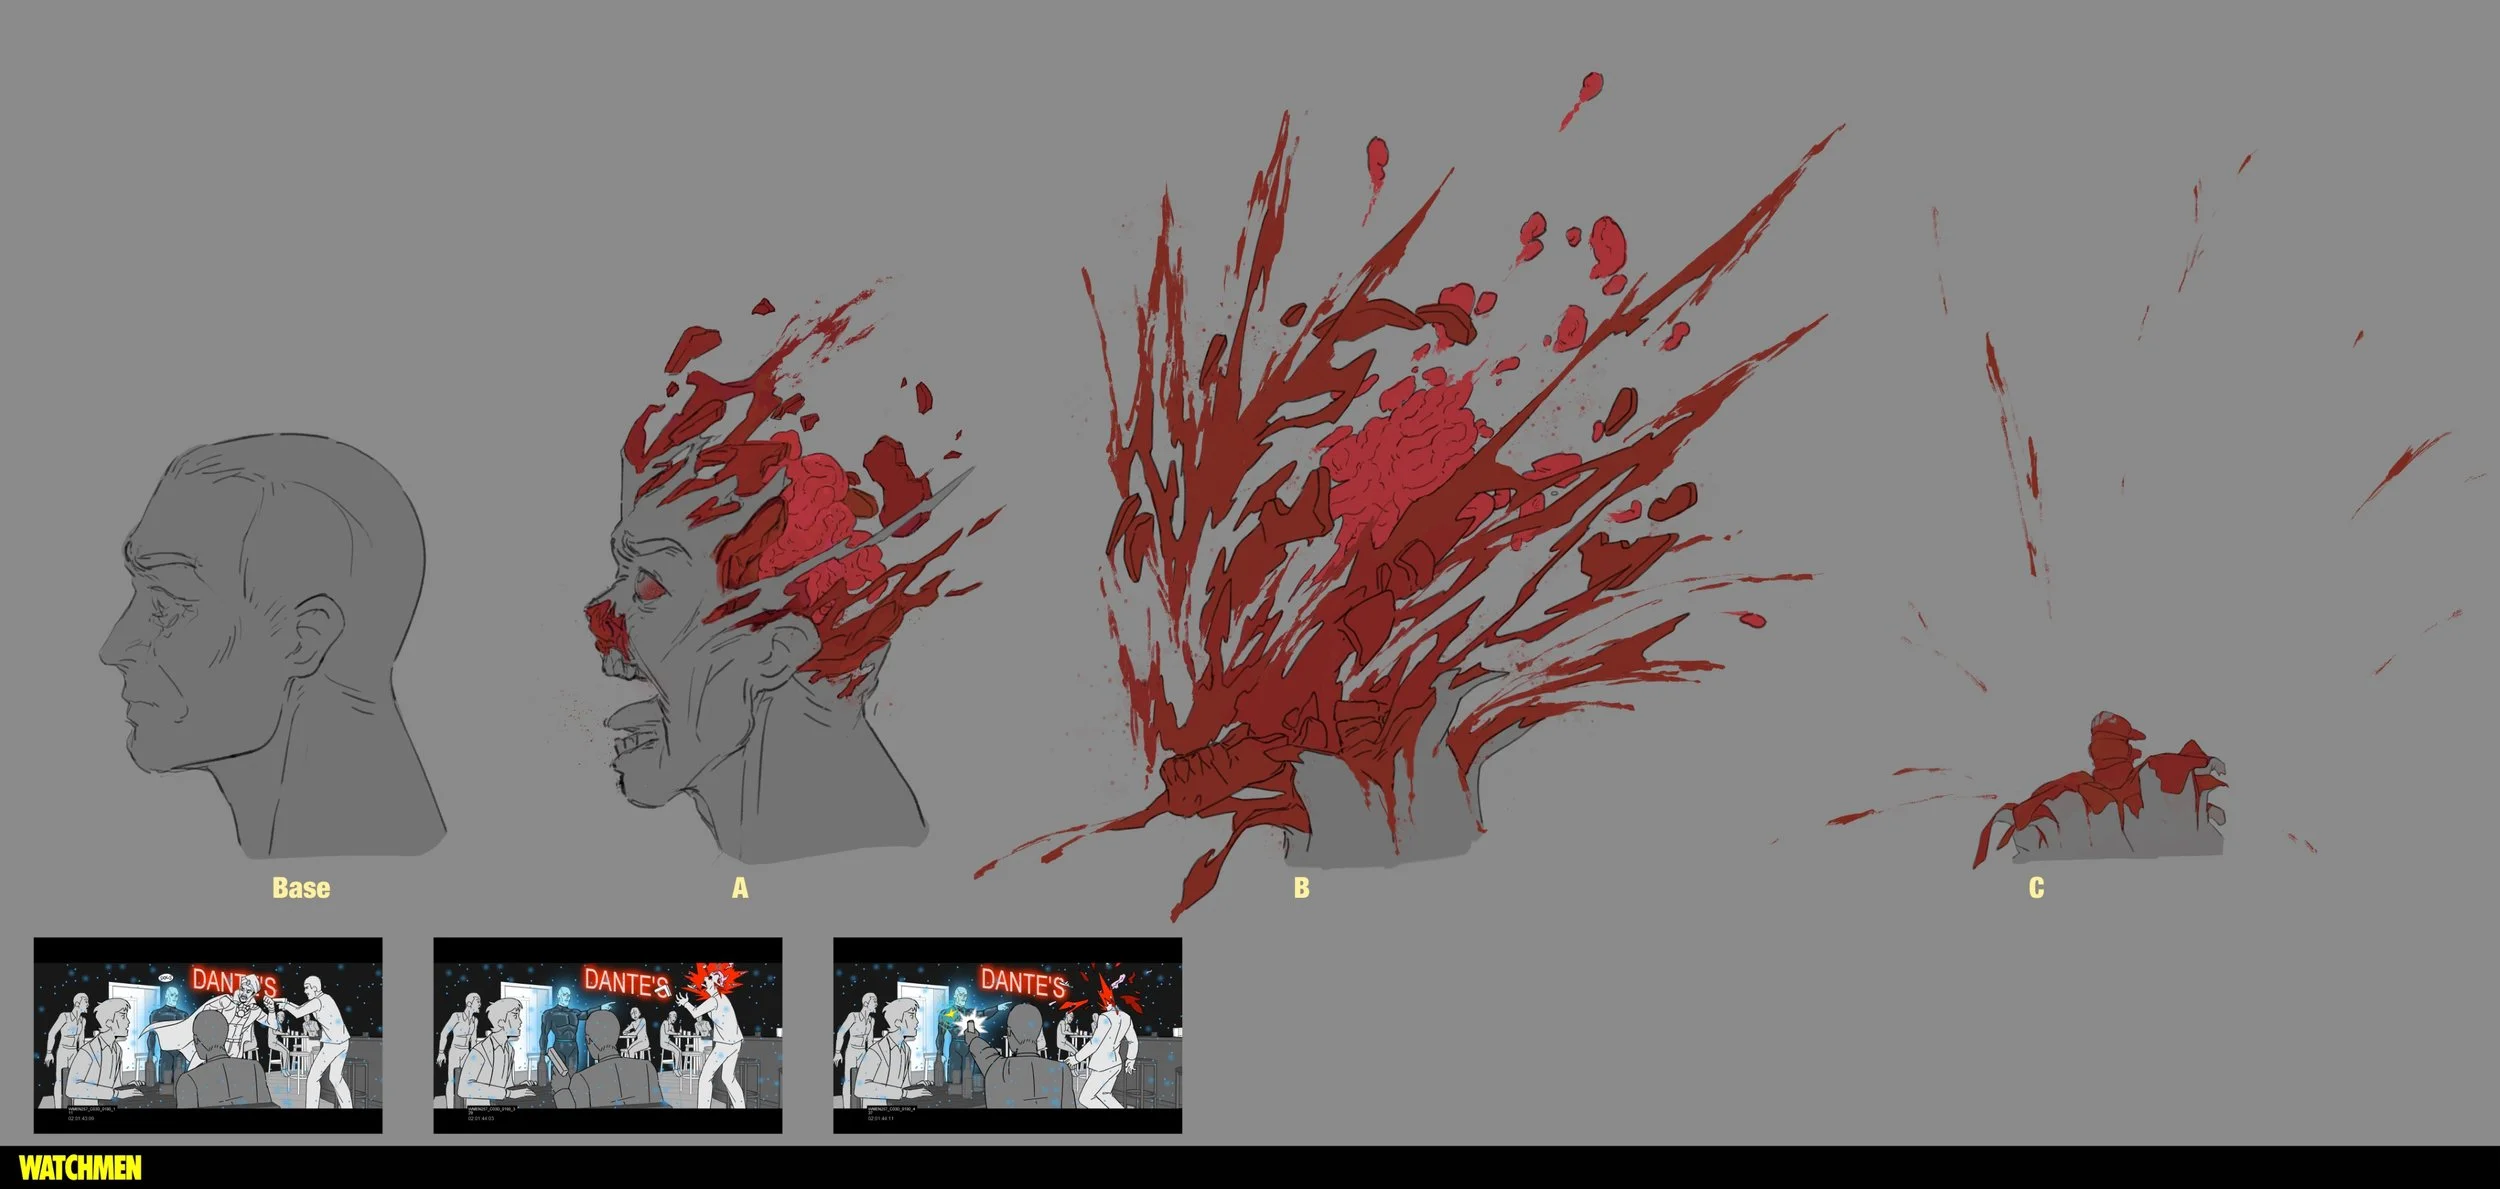Screen dimensions: 2500x1189
Task: Click the DANTE'S sign in second thumbnail
Action: tap(626, 982)
